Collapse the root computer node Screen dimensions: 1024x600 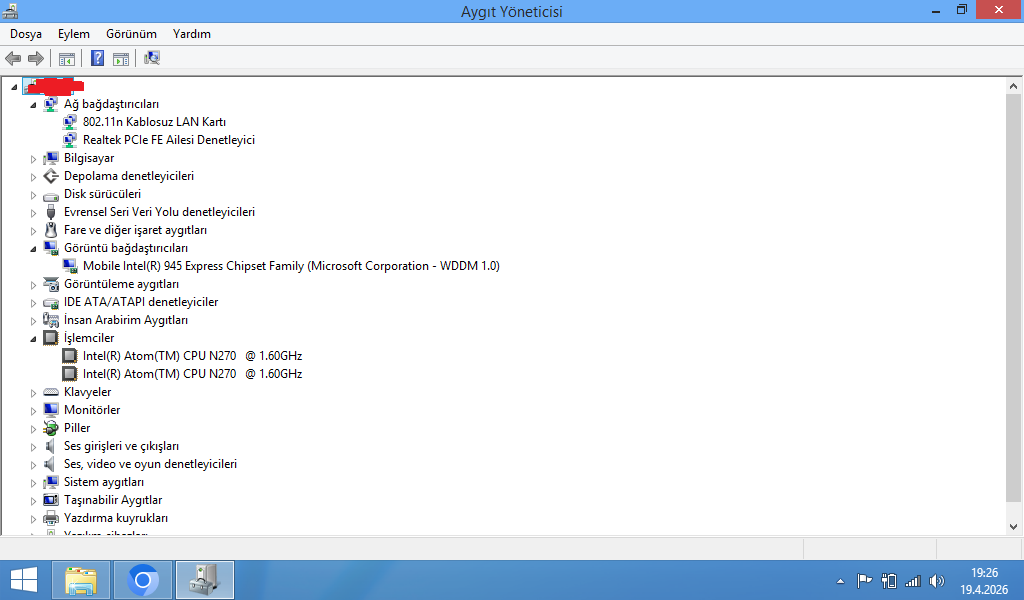(14, 87)
